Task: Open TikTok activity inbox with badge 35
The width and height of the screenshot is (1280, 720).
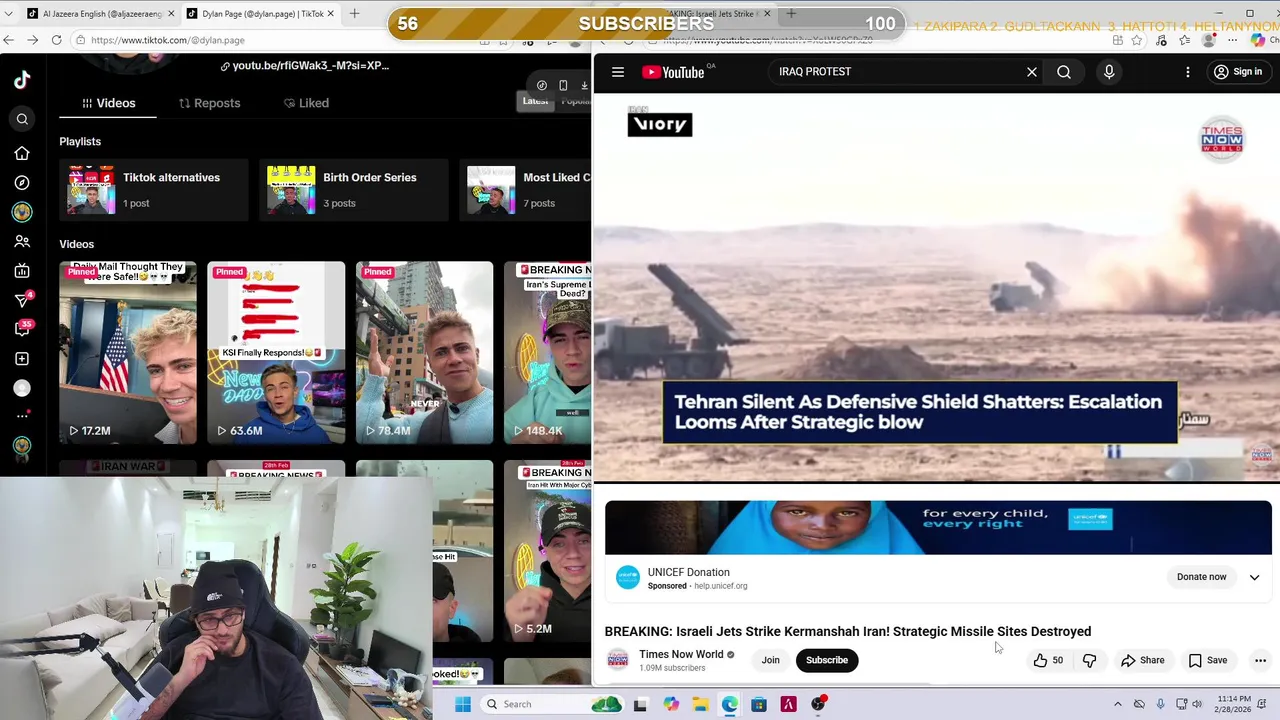Action: [x=22, y=329]
